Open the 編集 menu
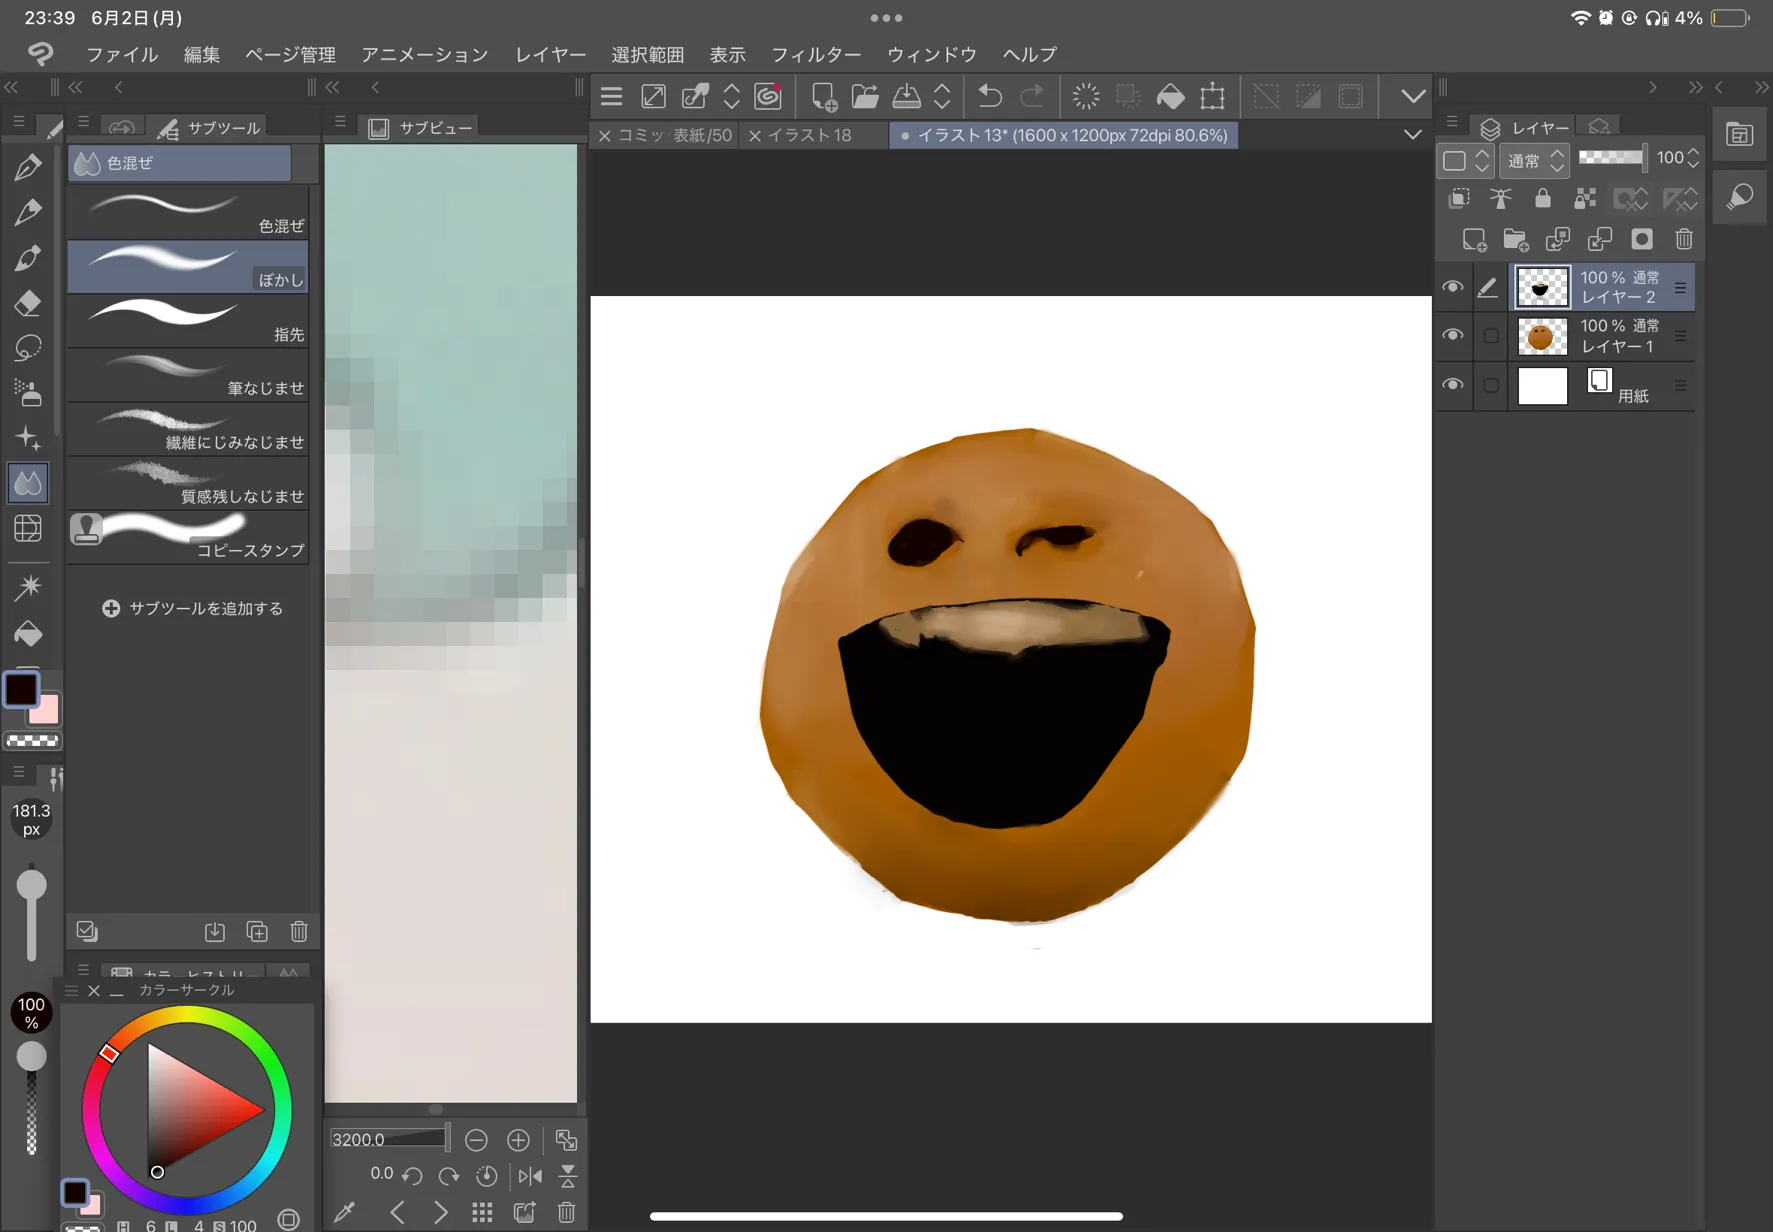 pyautogui.click(x=201, y=54)
